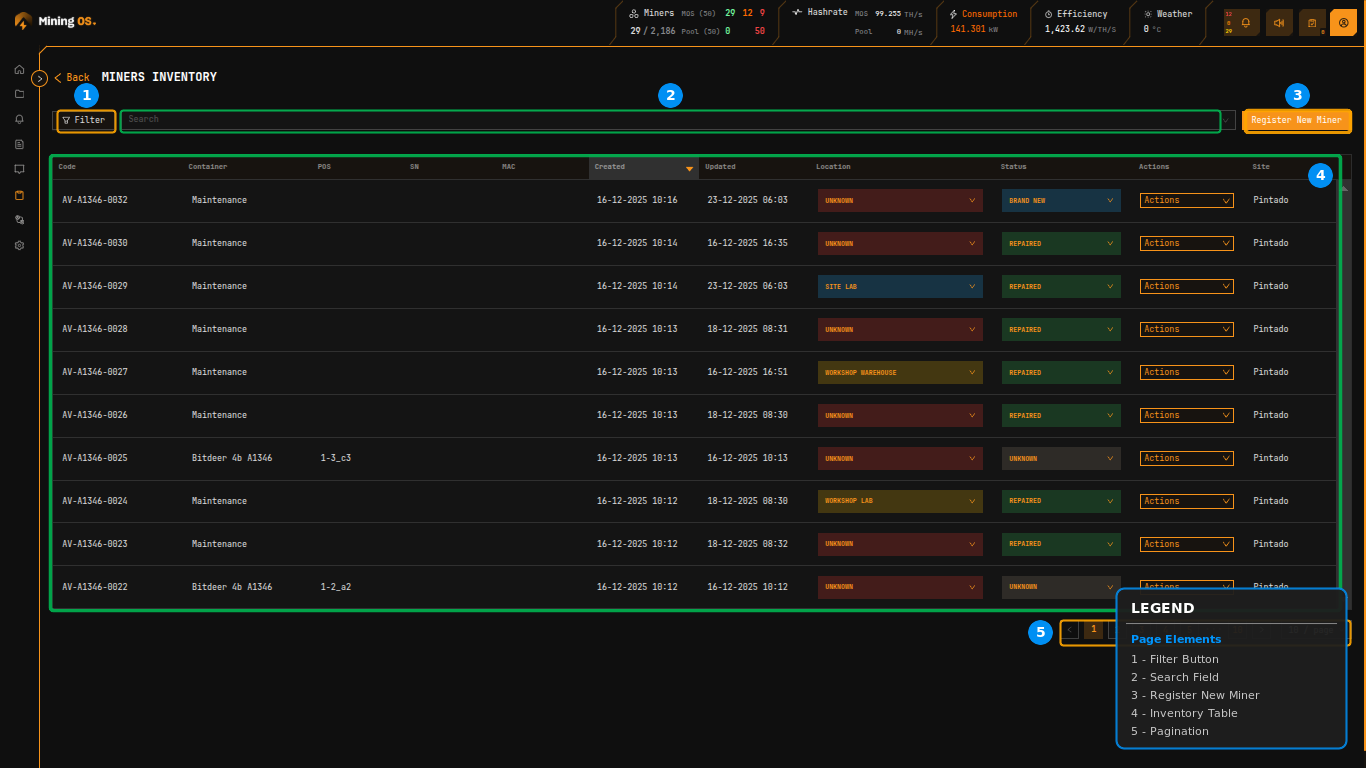Mute alerts with the speaker icon

[1279, 21]
